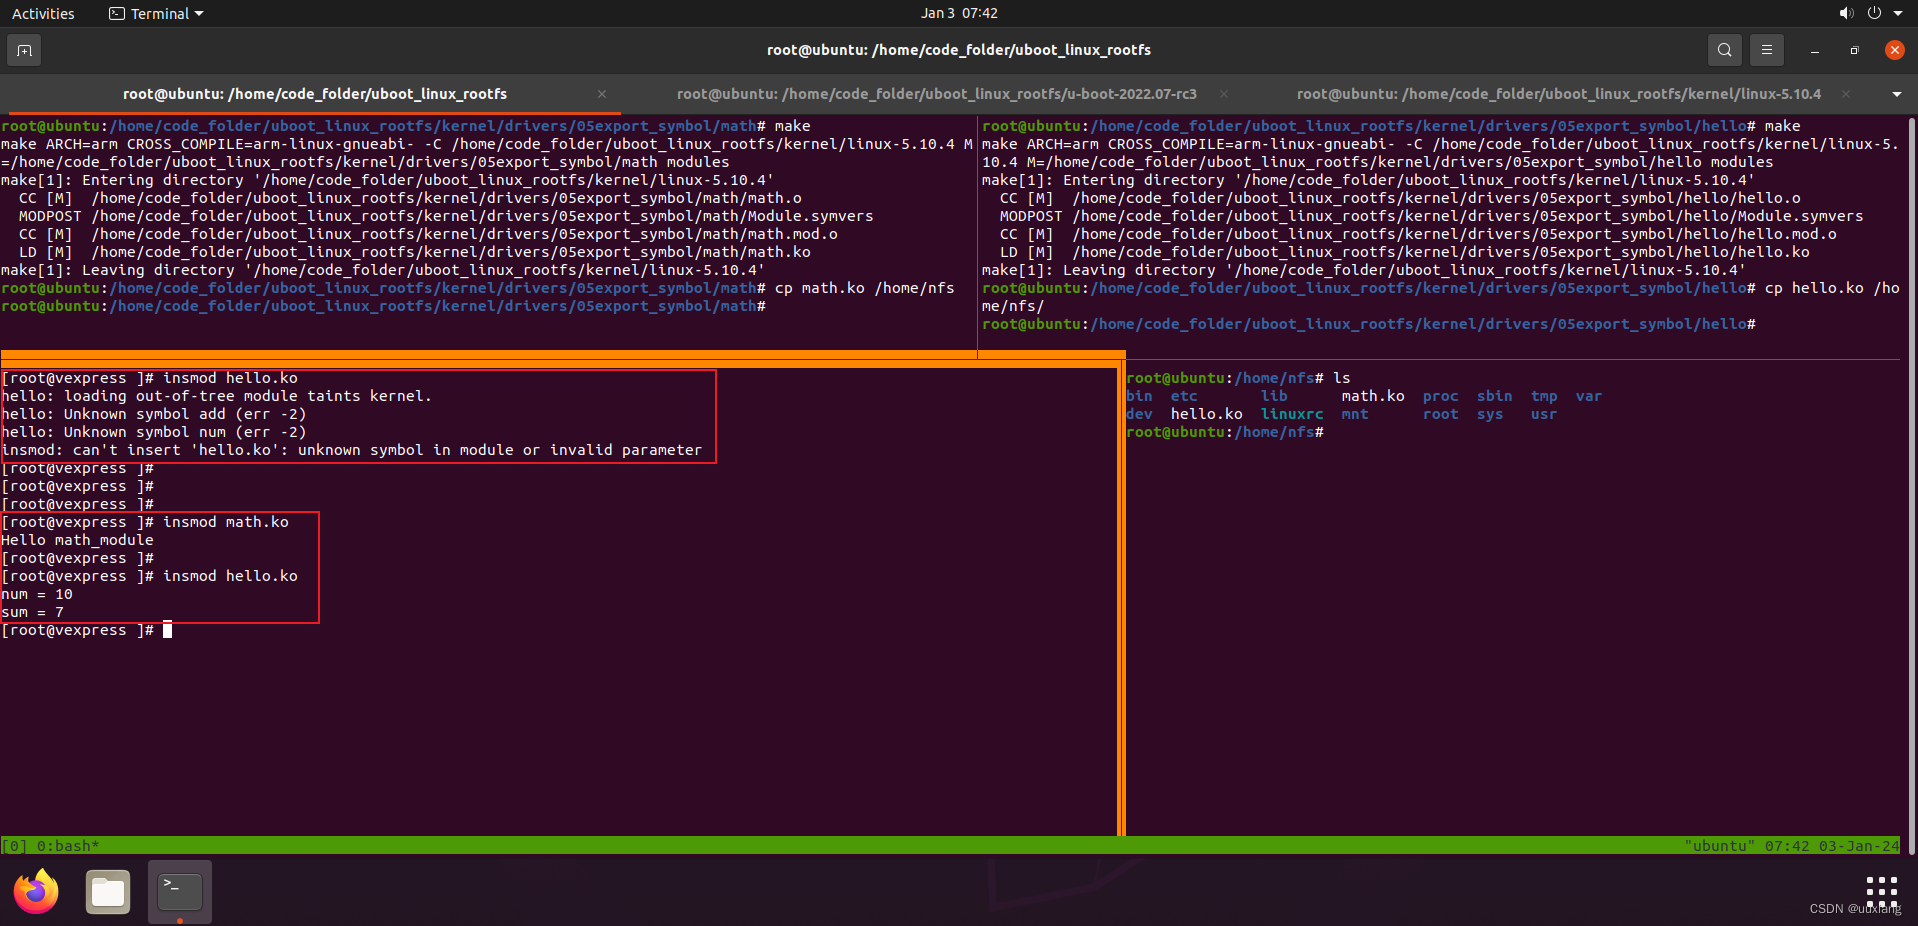
Task: Click 'LD [M]' math.ko build line
Action: coord(415,252)
